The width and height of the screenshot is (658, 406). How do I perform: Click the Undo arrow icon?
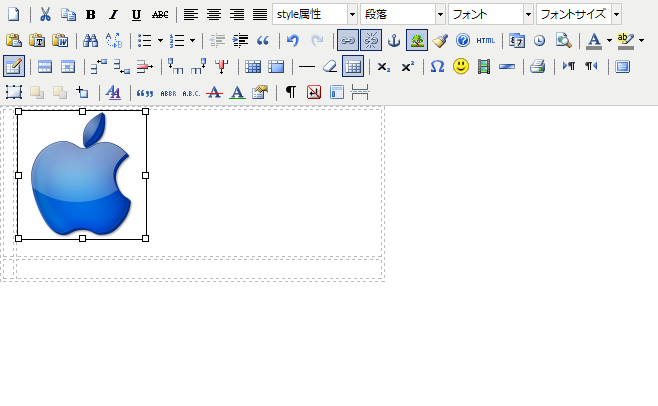coord(293,41)
